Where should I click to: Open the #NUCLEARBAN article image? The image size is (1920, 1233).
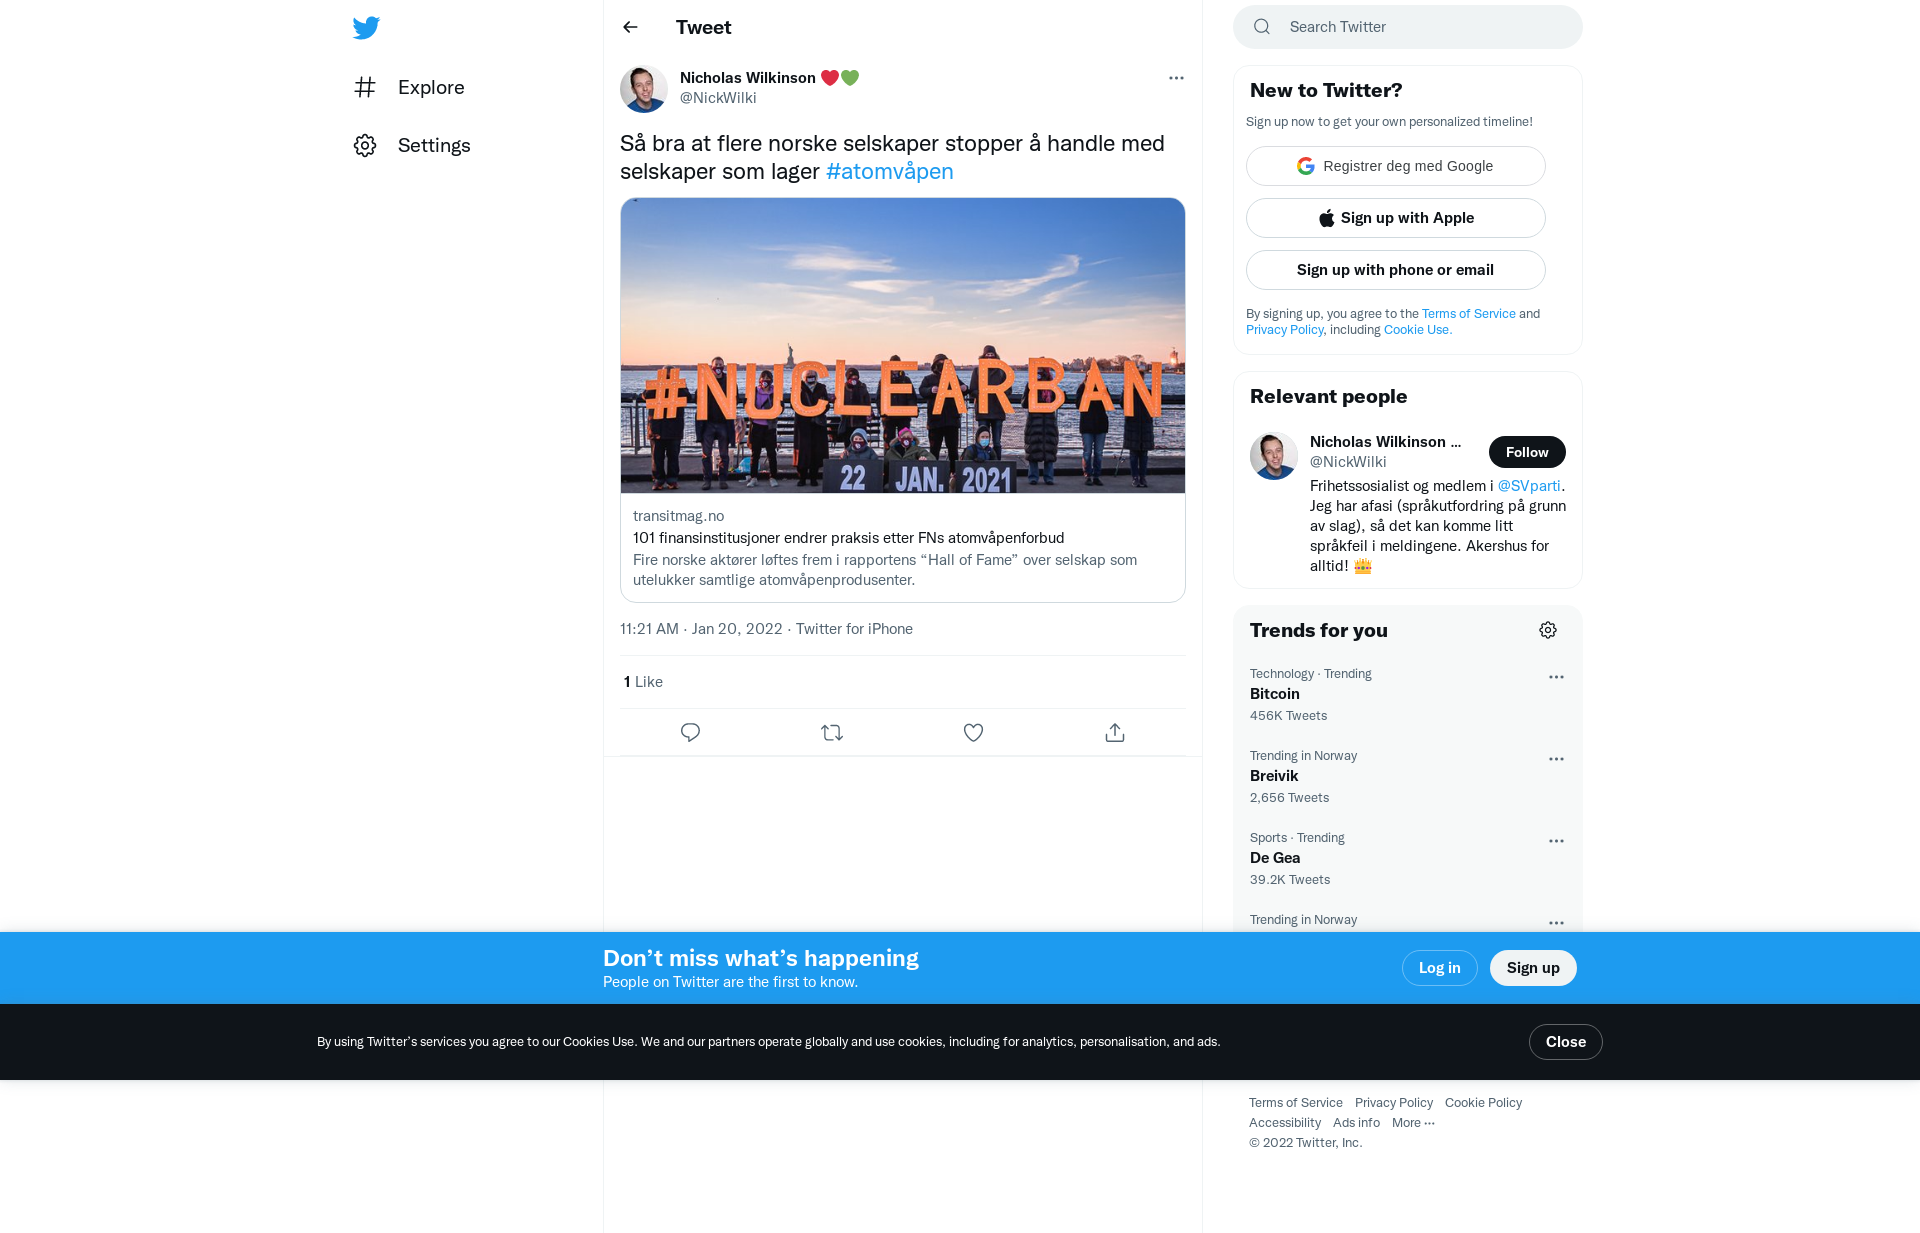pyautogui.click(x=903, y=345)
